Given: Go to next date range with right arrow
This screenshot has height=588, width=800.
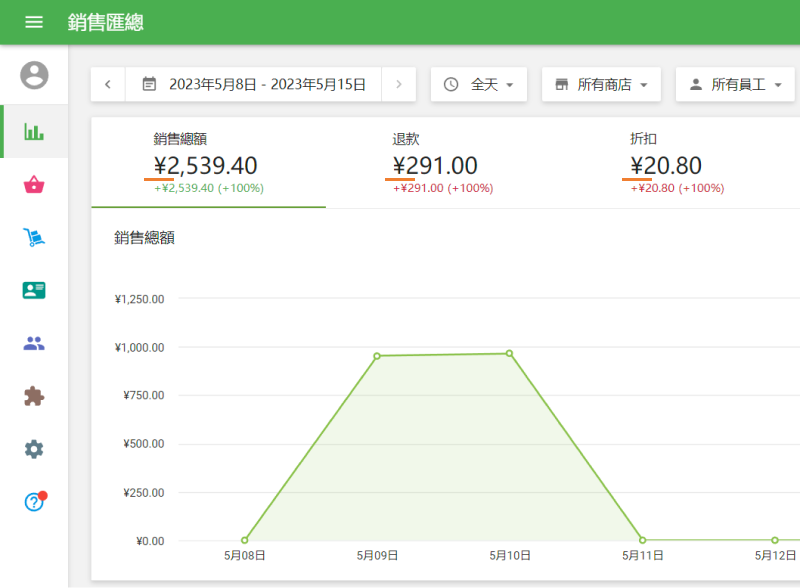Looking at the screenshot, I should click(398, 84).
